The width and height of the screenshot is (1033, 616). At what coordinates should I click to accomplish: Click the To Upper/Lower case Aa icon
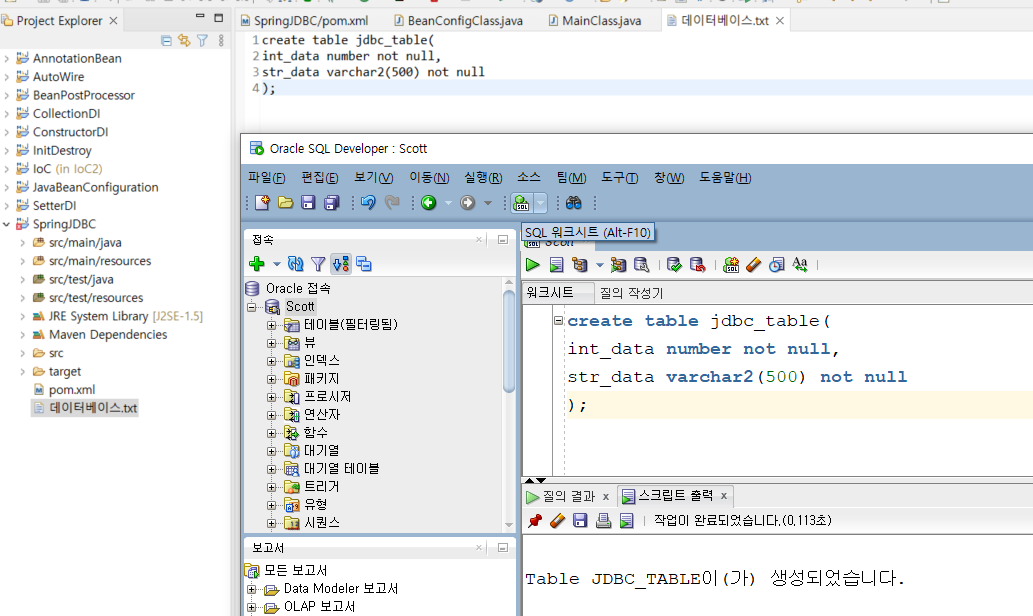coord(800,265)
